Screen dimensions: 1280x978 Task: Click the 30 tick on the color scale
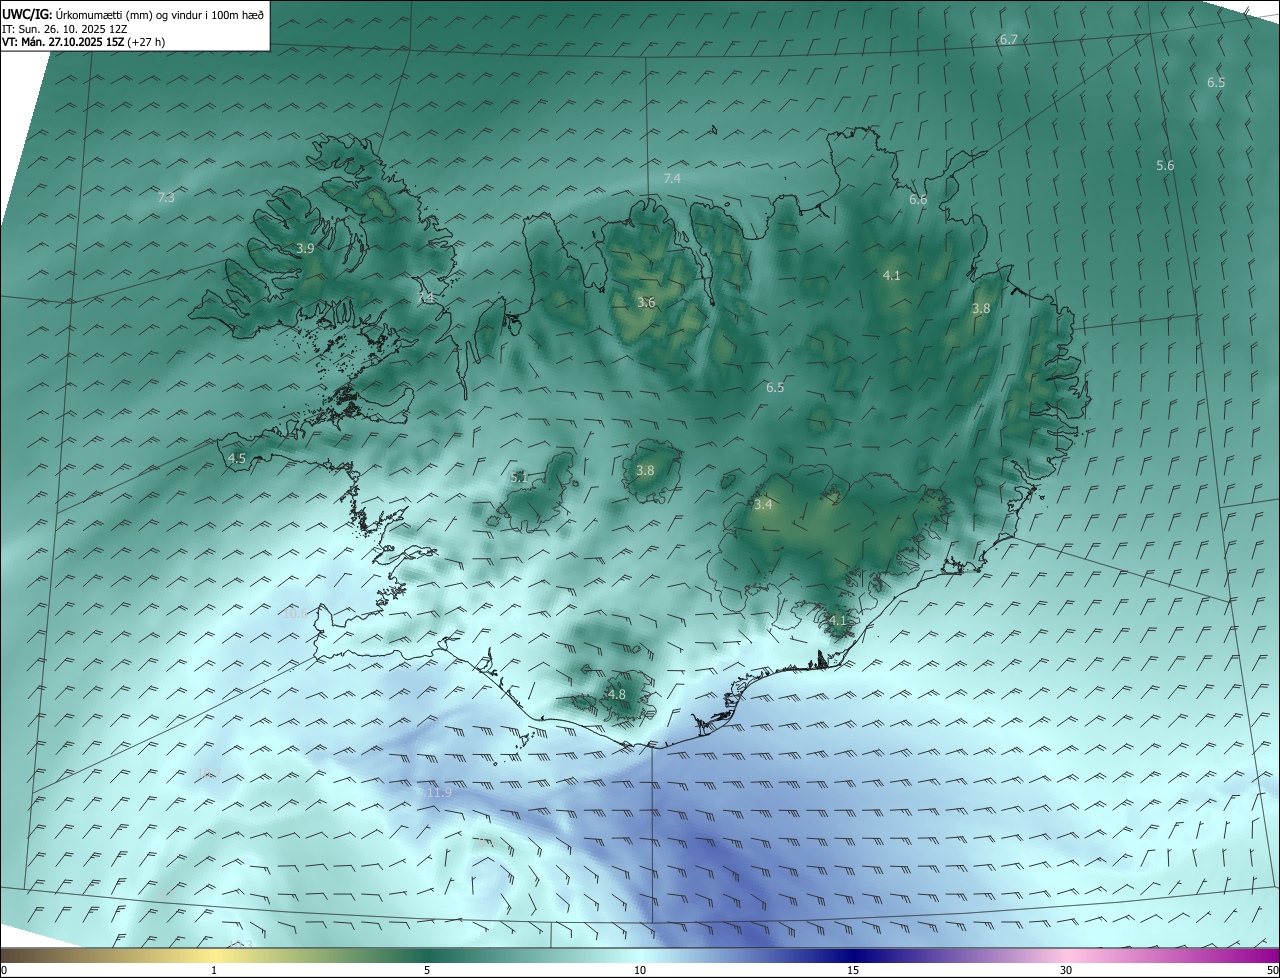(1066, 971)
